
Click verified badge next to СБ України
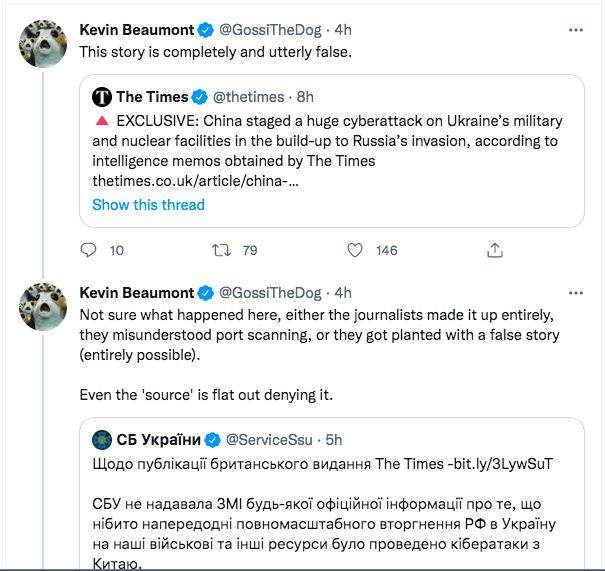coord(212,439)
